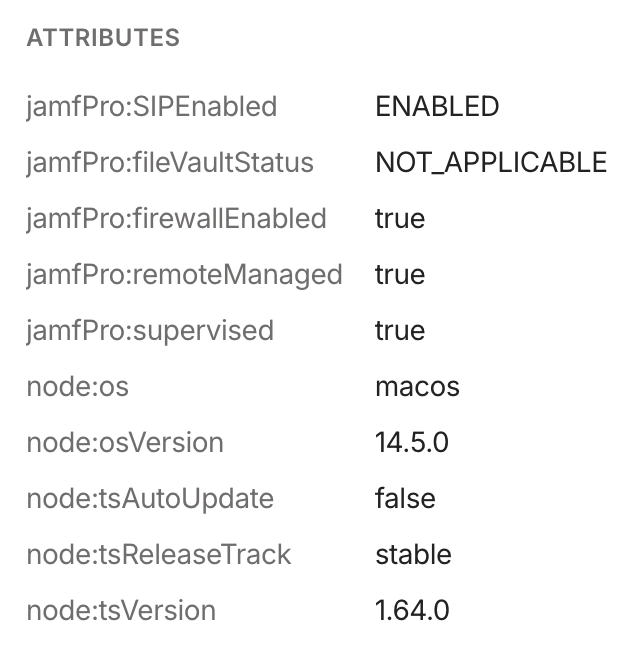
Task: Select the ENABLED value text
Action: 437,106
